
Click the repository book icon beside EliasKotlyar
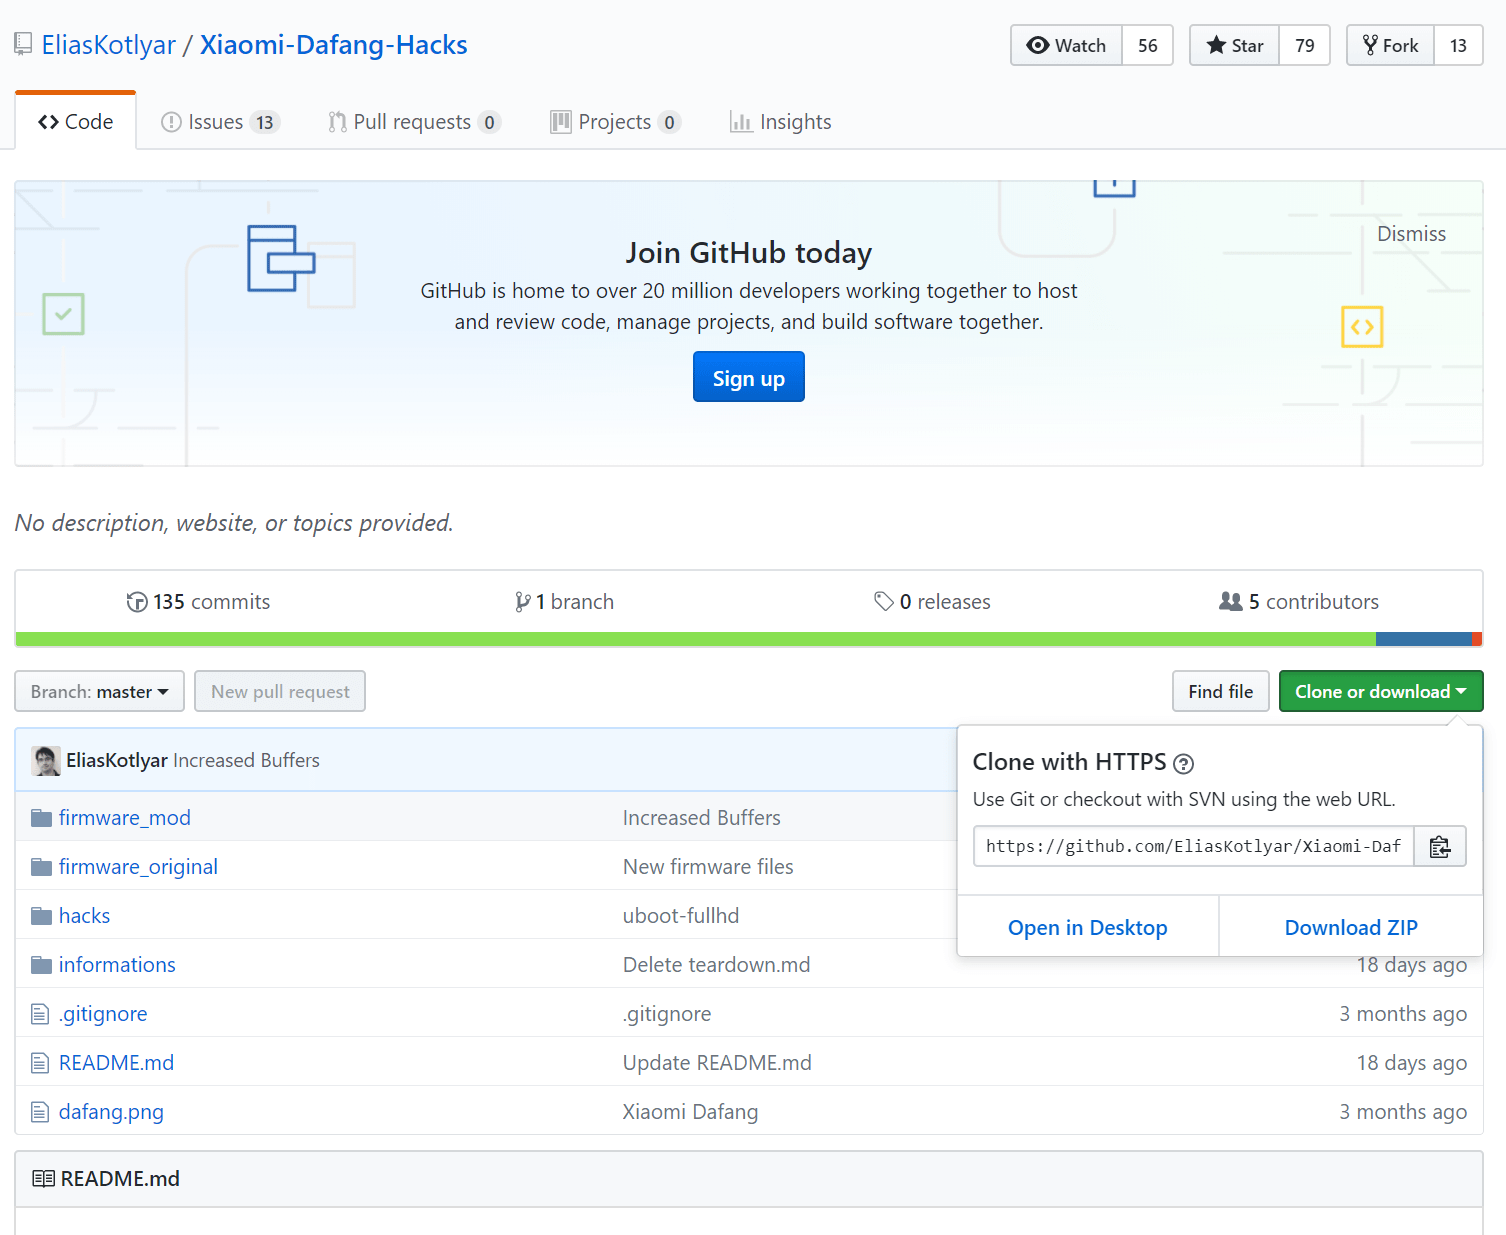[23, 45]
